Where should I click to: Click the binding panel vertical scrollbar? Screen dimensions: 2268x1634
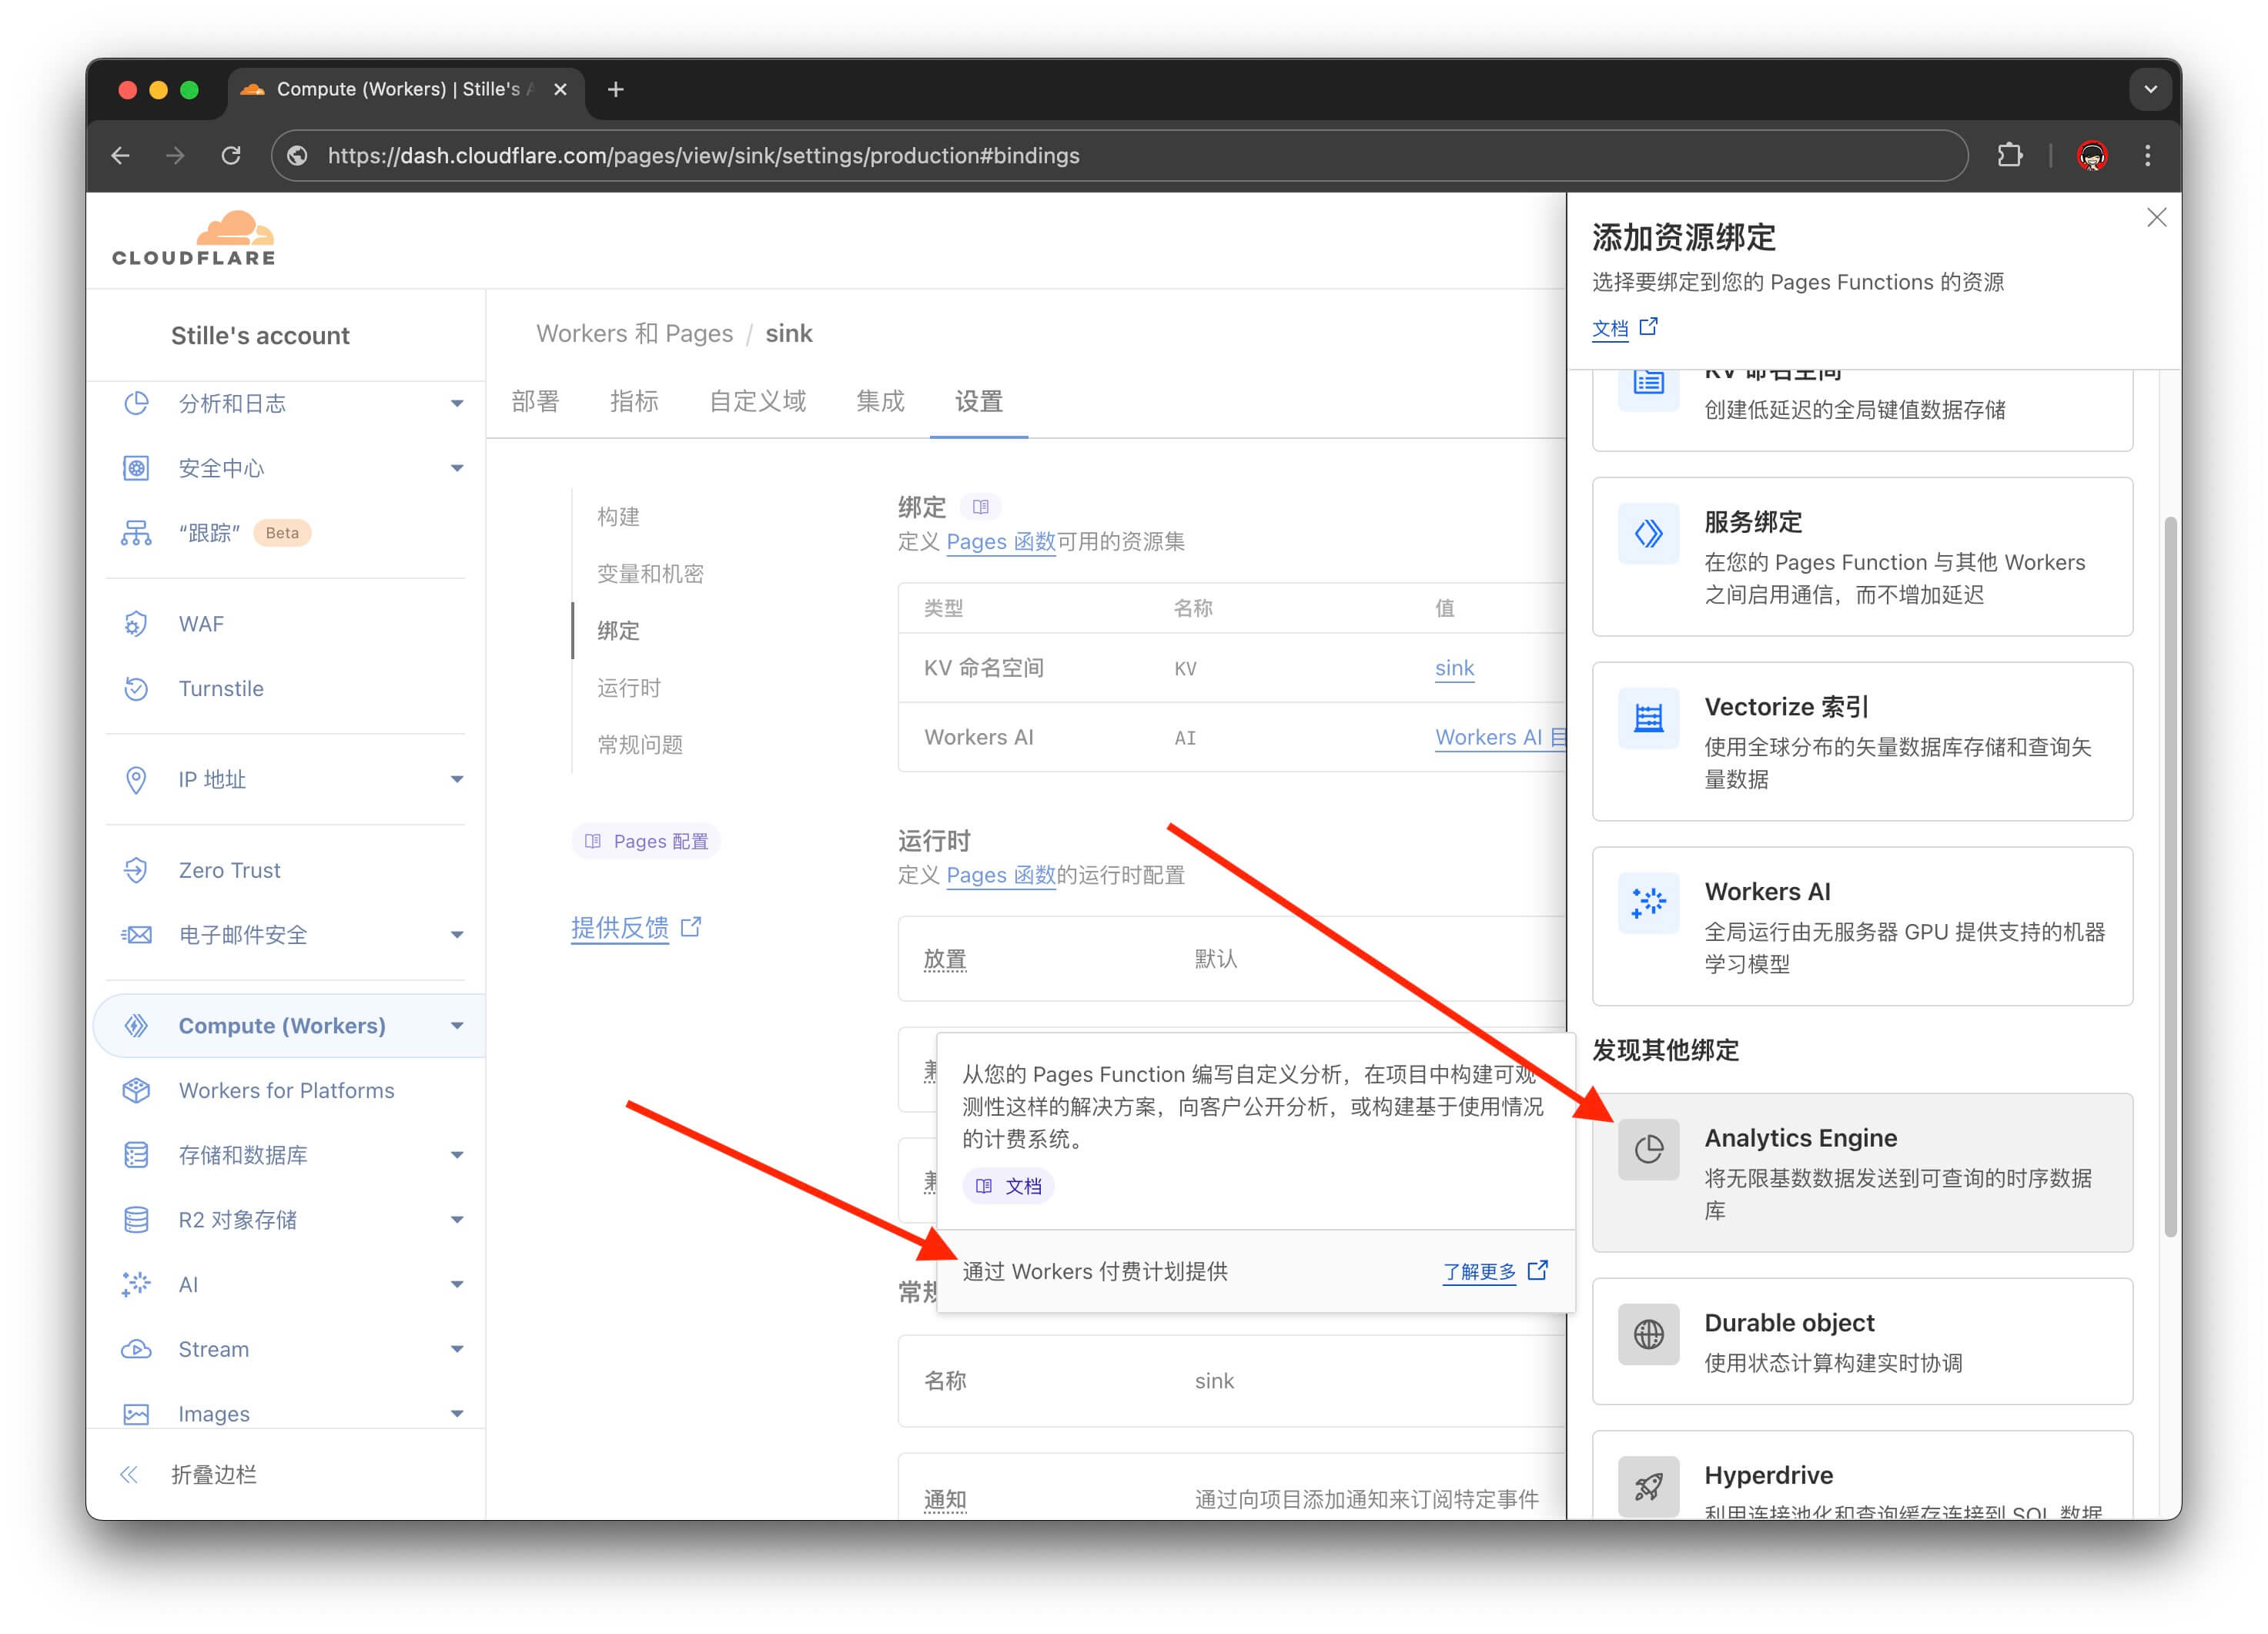tap(2170, 877)
